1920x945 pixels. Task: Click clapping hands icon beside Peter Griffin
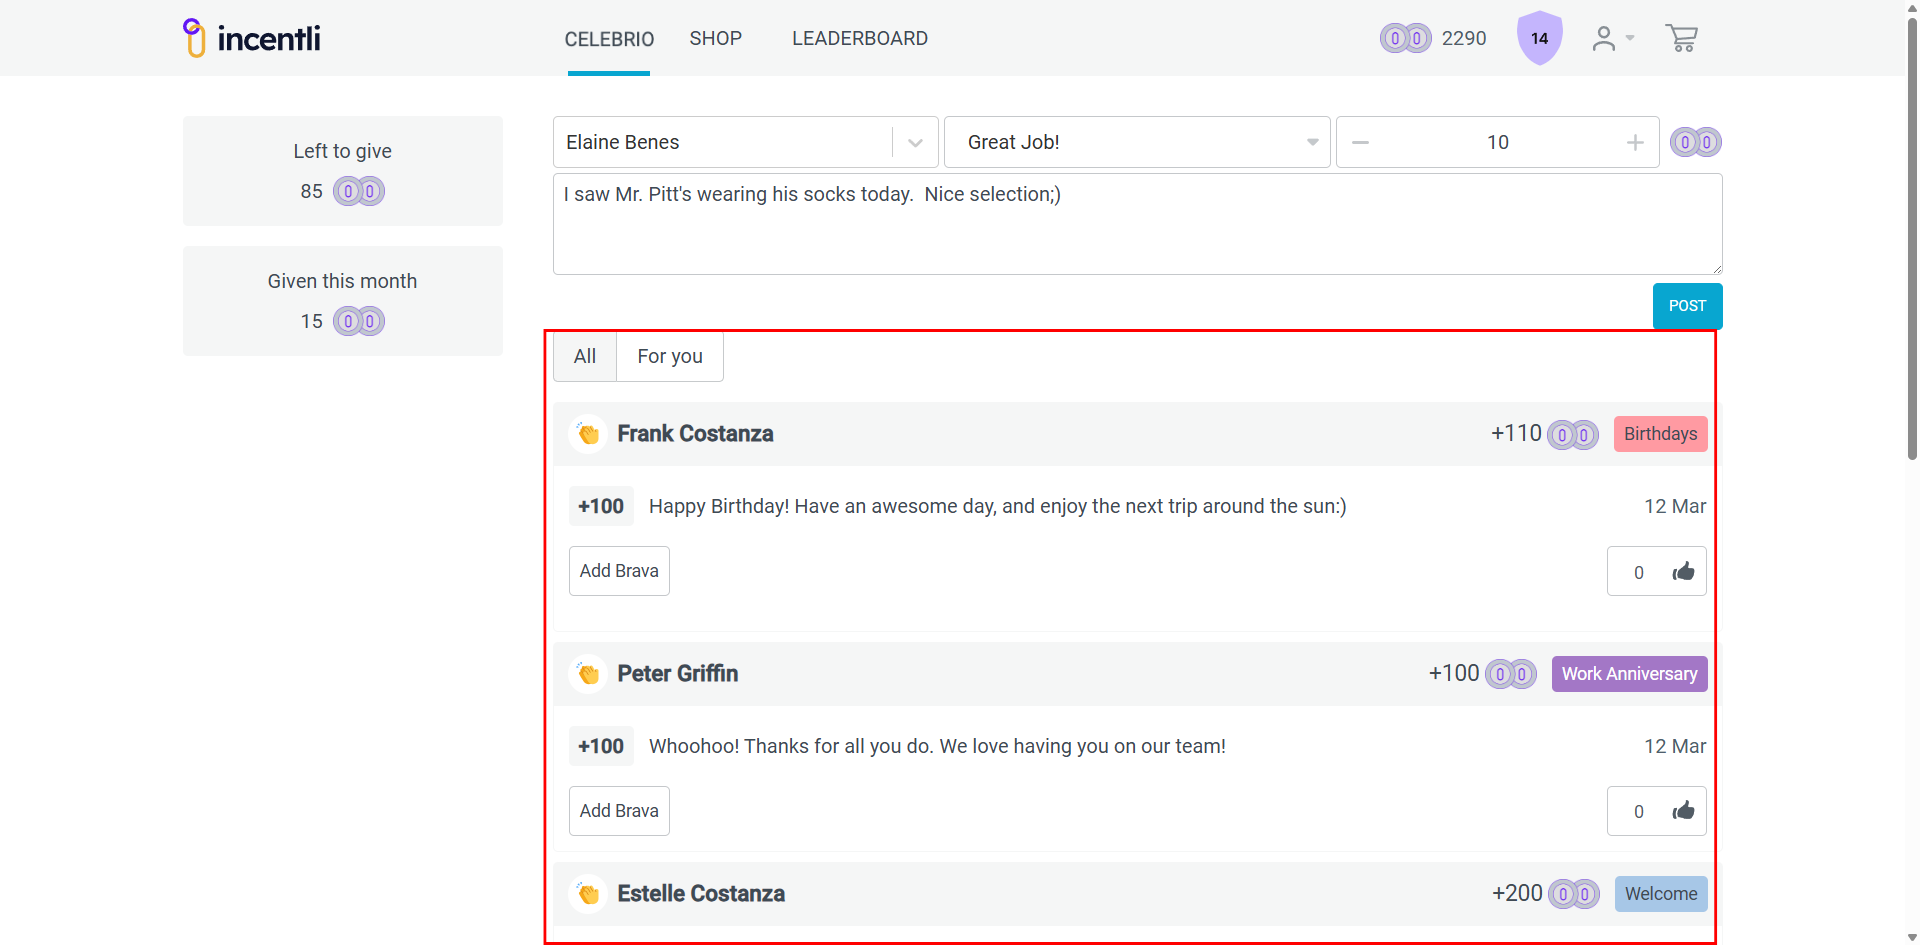click(x=588, y=674)
